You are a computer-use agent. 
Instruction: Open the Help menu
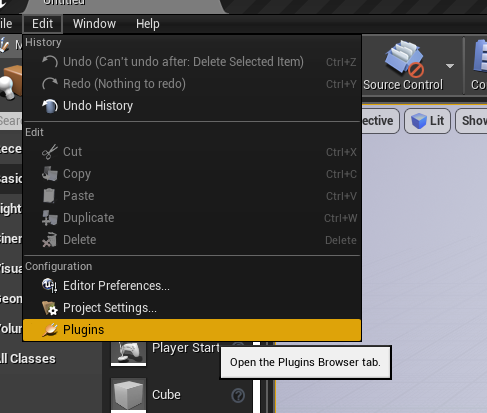pos(148,24)
